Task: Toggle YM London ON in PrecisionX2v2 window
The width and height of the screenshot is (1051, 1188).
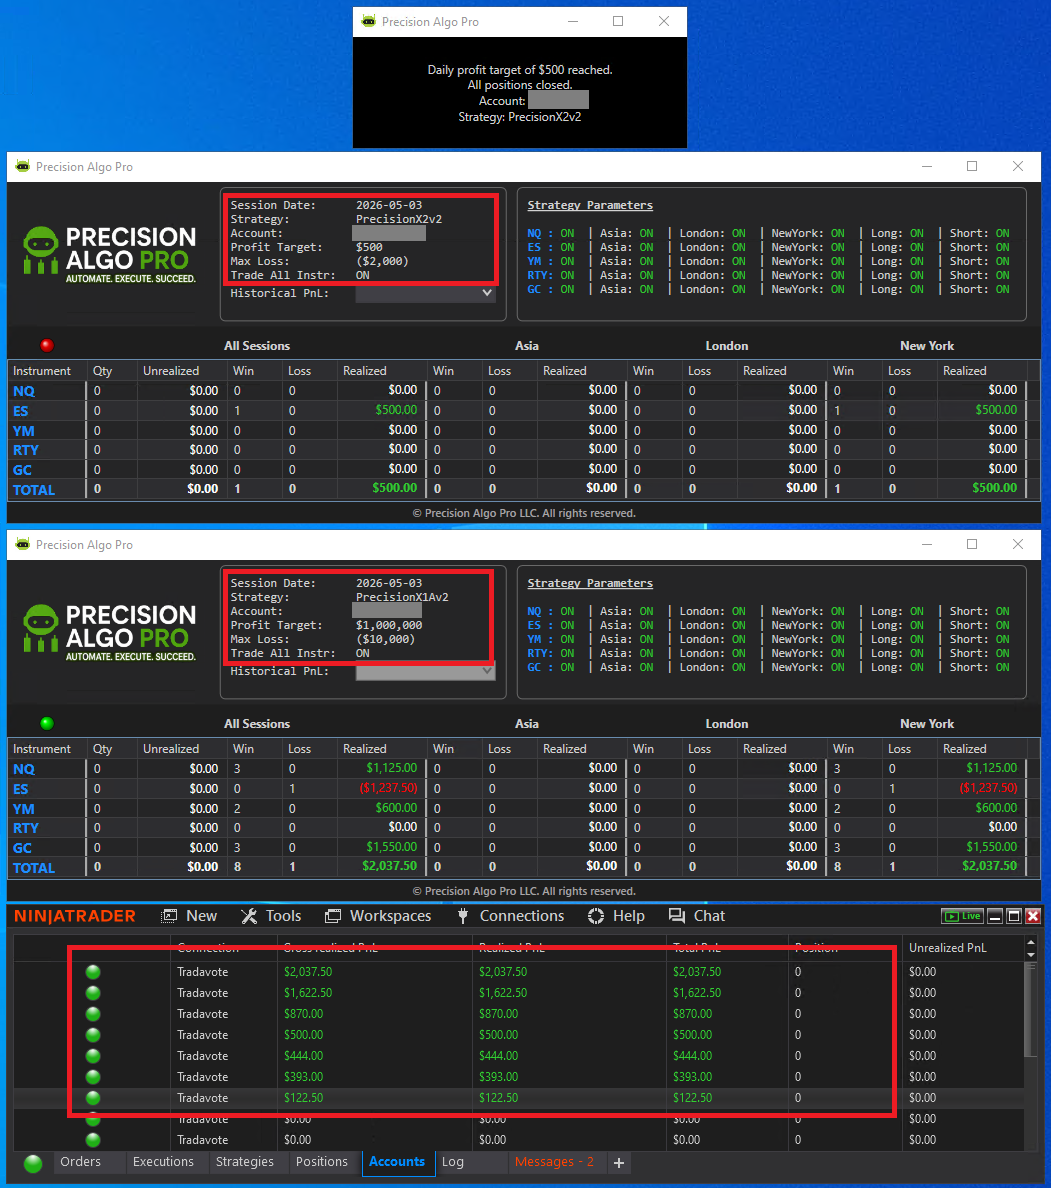Action: coord(739,261)
